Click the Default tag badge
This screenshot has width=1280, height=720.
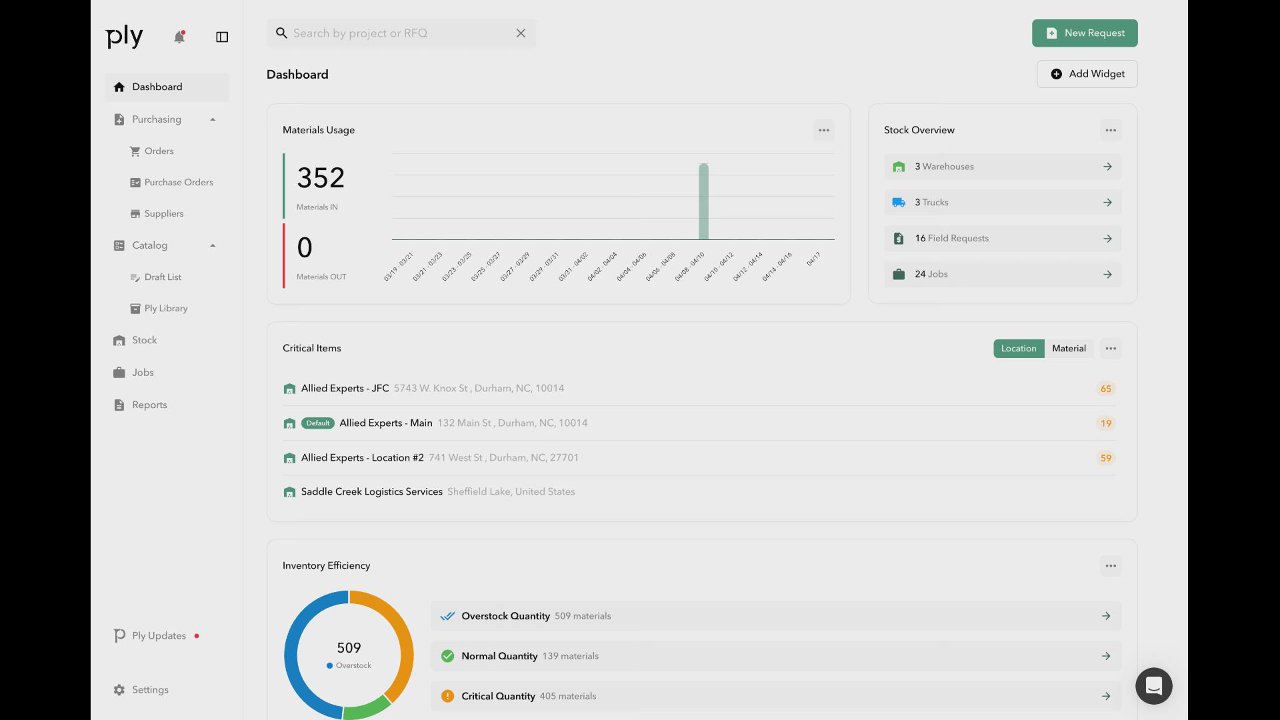pyautogui.click(x=318, y=423)
